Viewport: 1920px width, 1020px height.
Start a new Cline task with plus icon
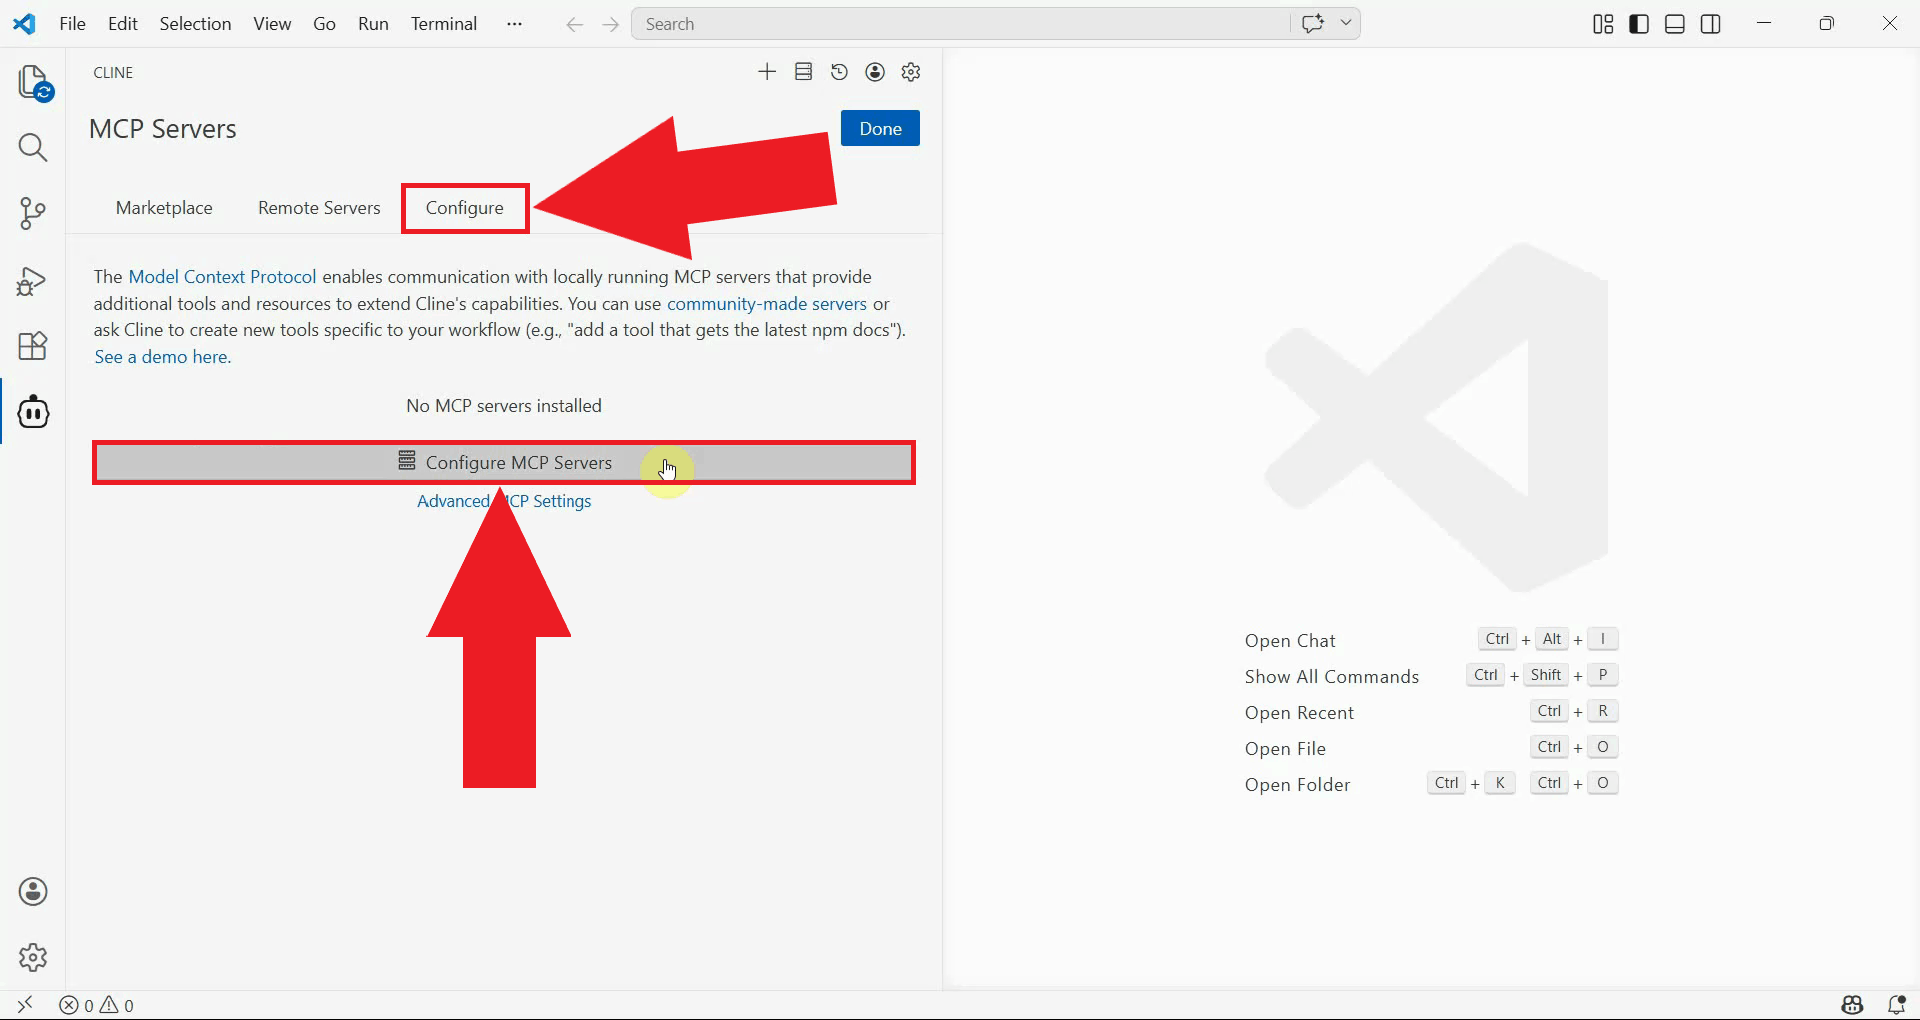[767, 72]
